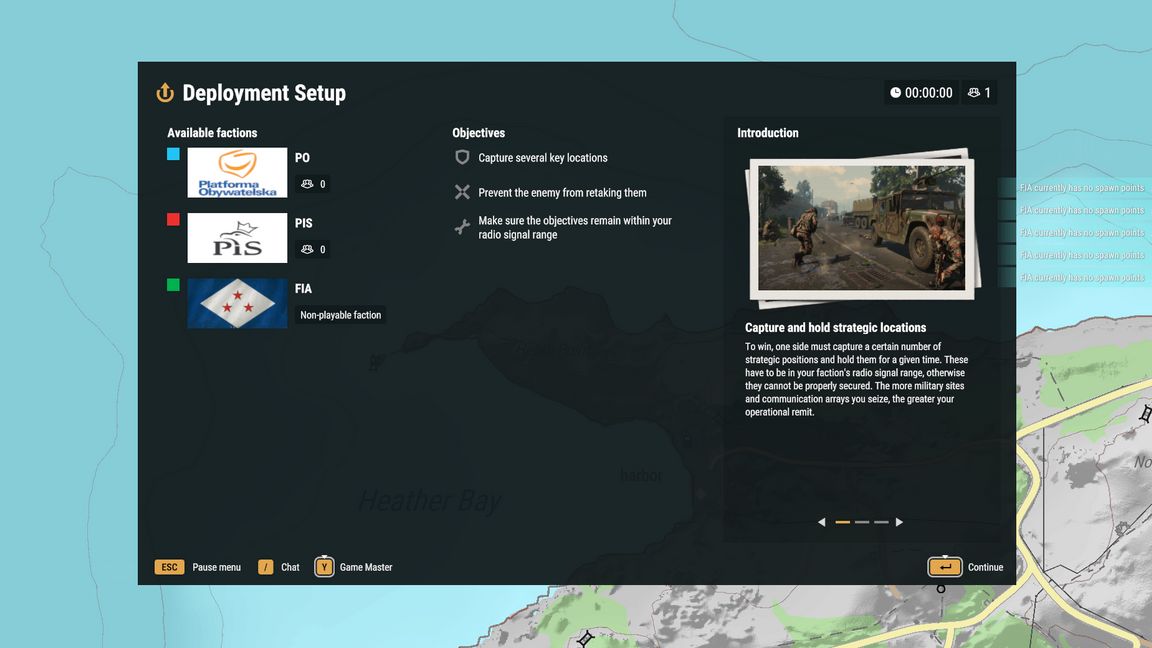Jump to the third introduction page indicator
This screenshot has width=1152, height=648.
881,522
